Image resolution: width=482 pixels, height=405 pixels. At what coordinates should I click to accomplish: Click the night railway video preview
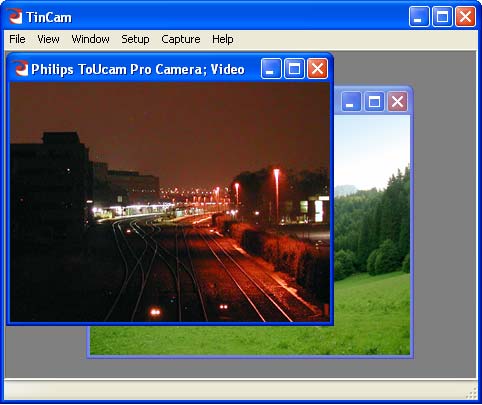170,202
